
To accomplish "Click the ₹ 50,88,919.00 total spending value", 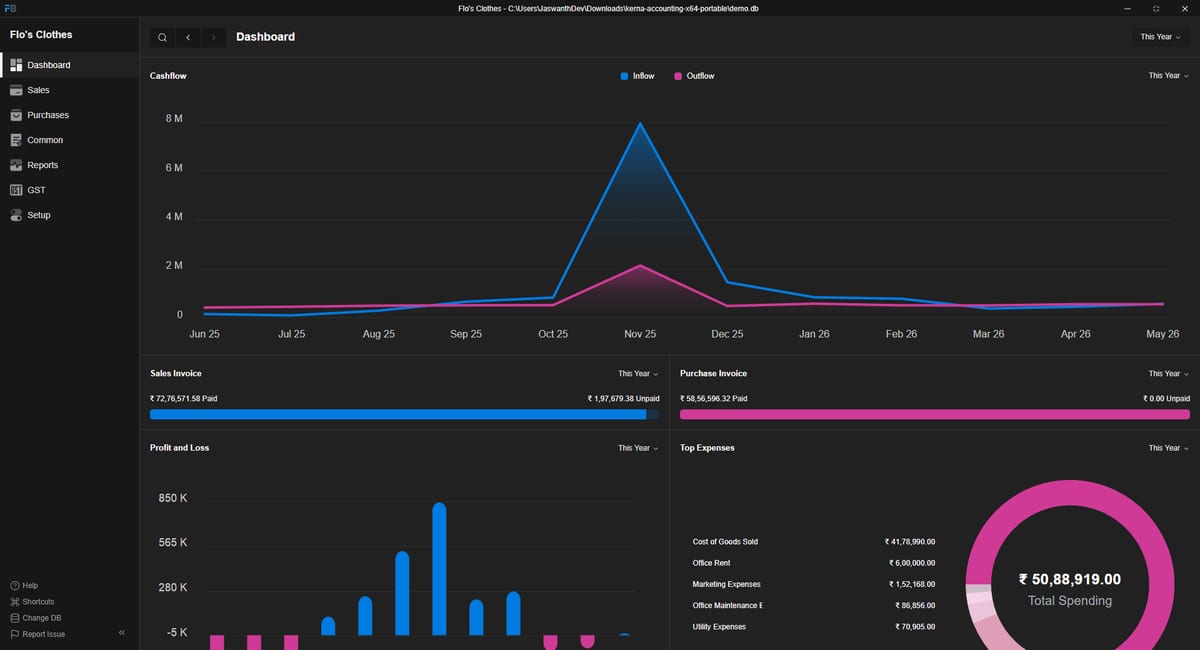I will click(x=1070, y=579).
